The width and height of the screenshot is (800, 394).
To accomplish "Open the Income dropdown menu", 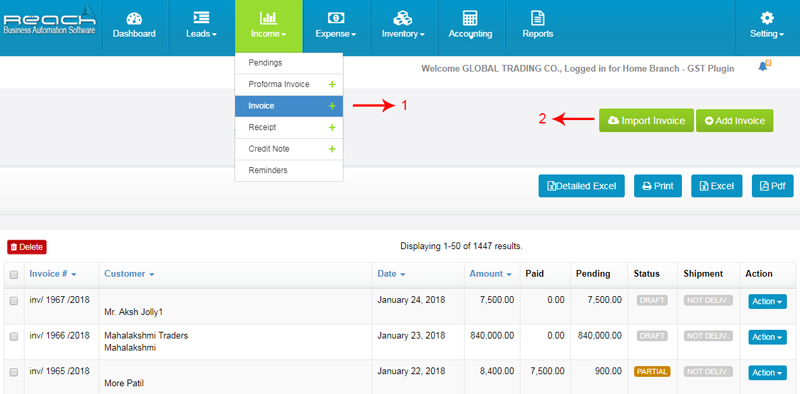I will click(268, 27).
